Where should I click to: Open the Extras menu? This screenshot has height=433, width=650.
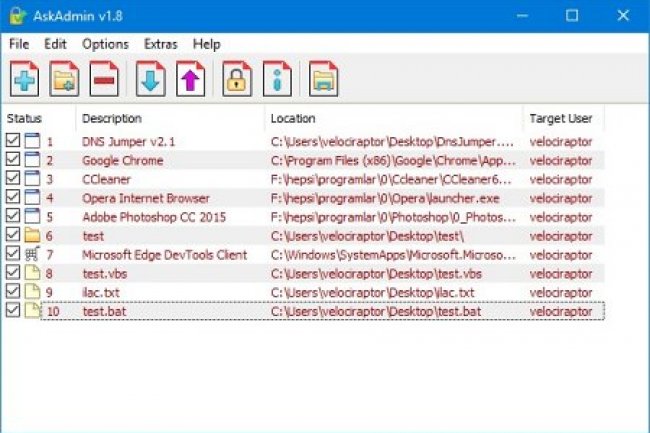click(x=160, y=45)
